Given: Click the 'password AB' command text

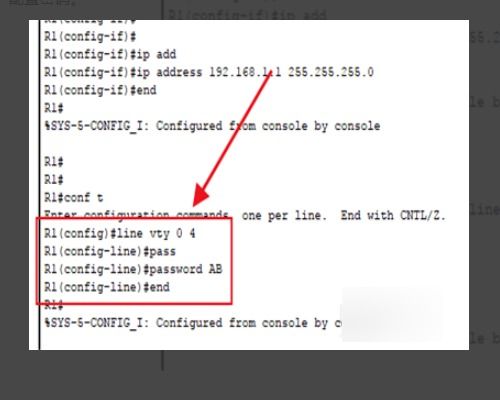Looking at the screenshot, I should tap(185, 269).
